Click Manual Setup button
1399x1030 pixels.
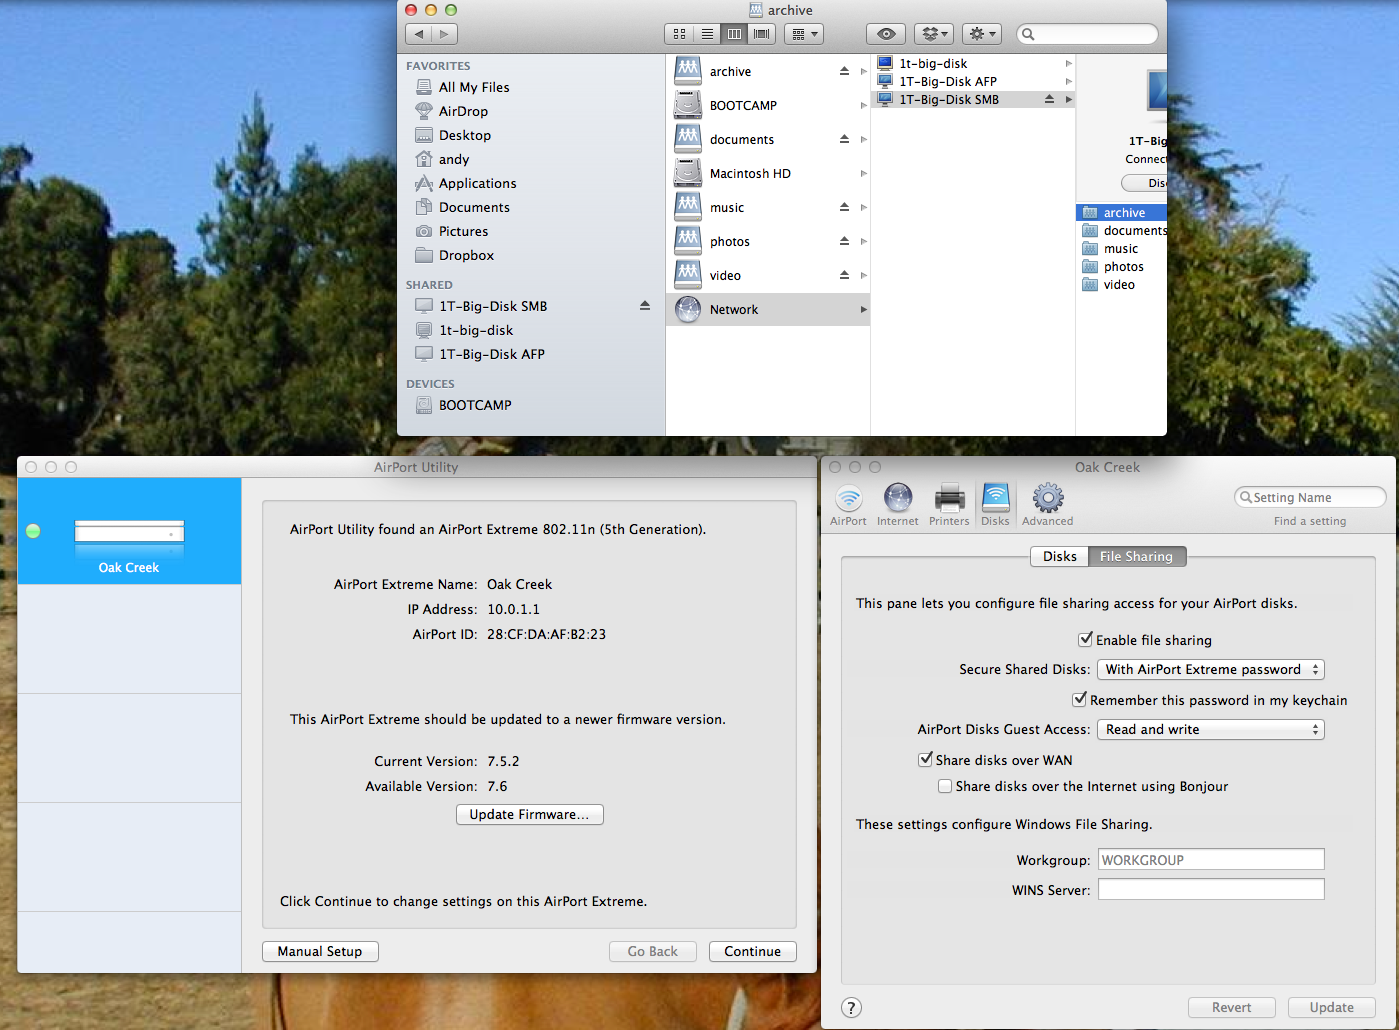tap(320, 951)
